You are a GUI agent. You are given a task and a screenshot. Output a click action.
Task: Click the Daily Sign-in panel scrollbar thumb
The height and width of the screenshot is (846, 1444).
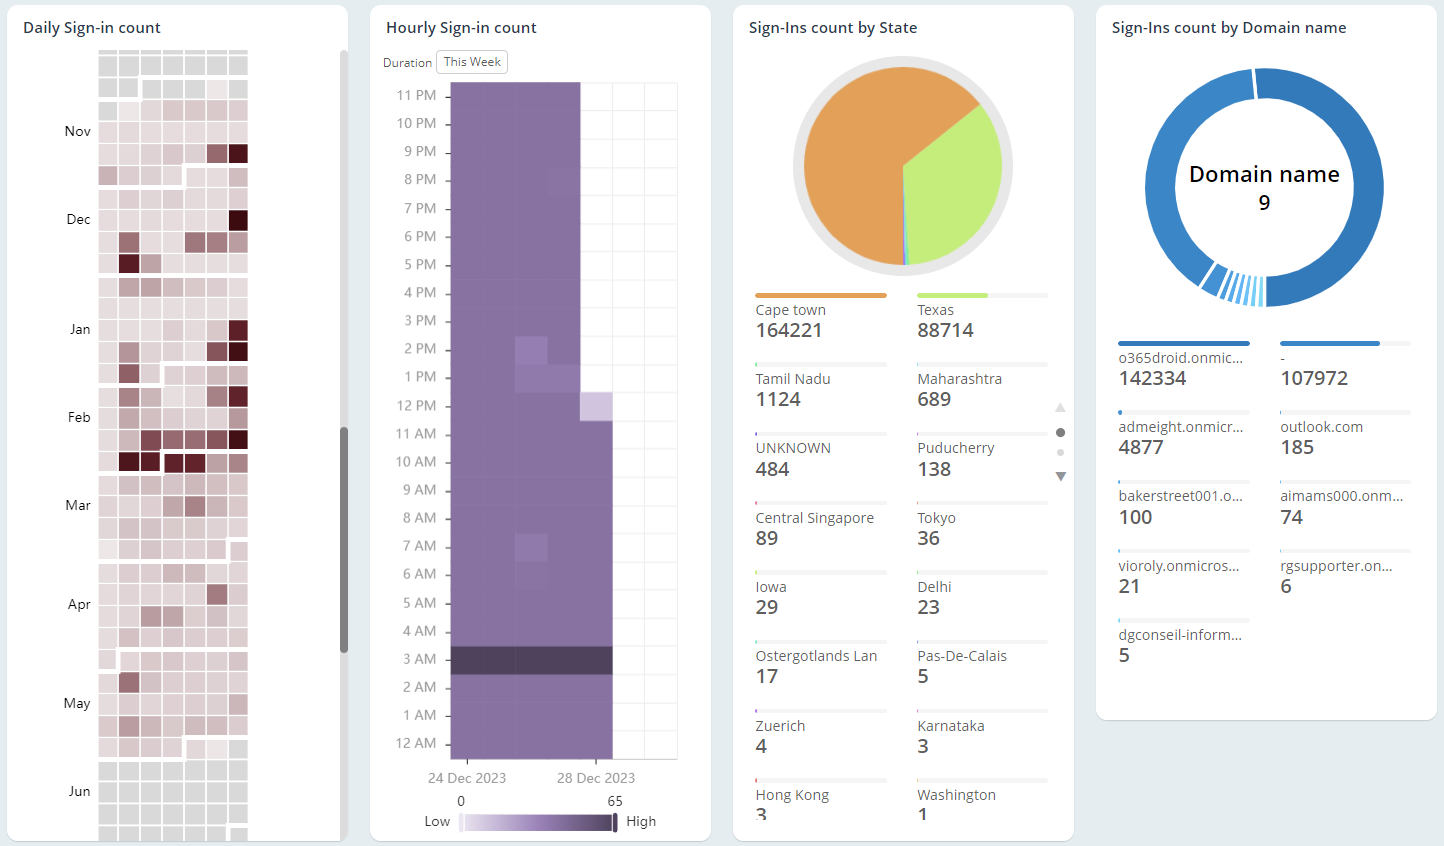point(344,540)
